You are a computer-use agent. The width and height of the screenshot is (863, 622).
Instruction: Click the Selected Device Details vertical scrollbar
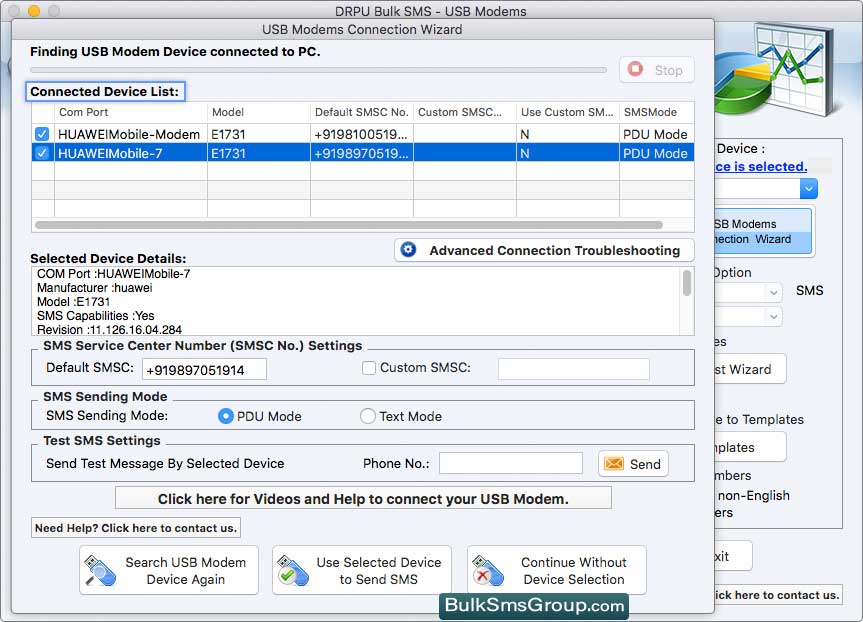(x=687, y=283)
